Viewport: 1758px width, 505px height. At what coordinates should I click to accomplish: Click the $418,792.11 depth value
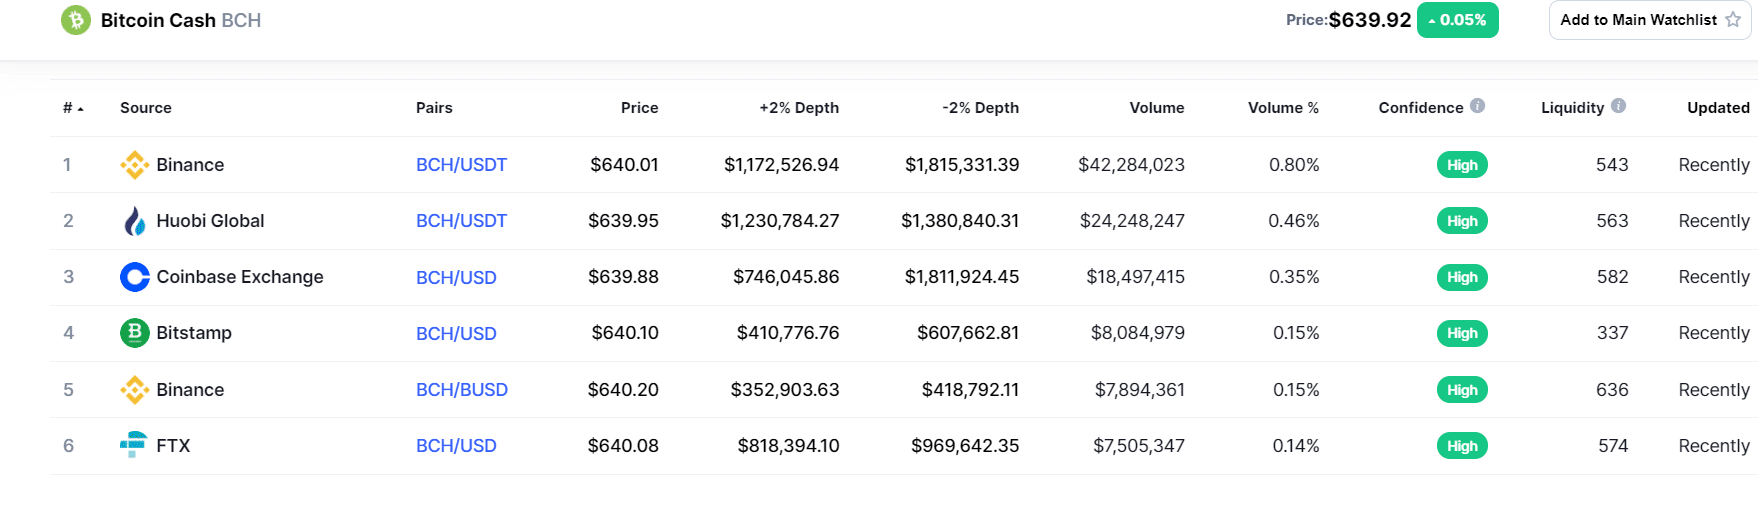(971, 390)
